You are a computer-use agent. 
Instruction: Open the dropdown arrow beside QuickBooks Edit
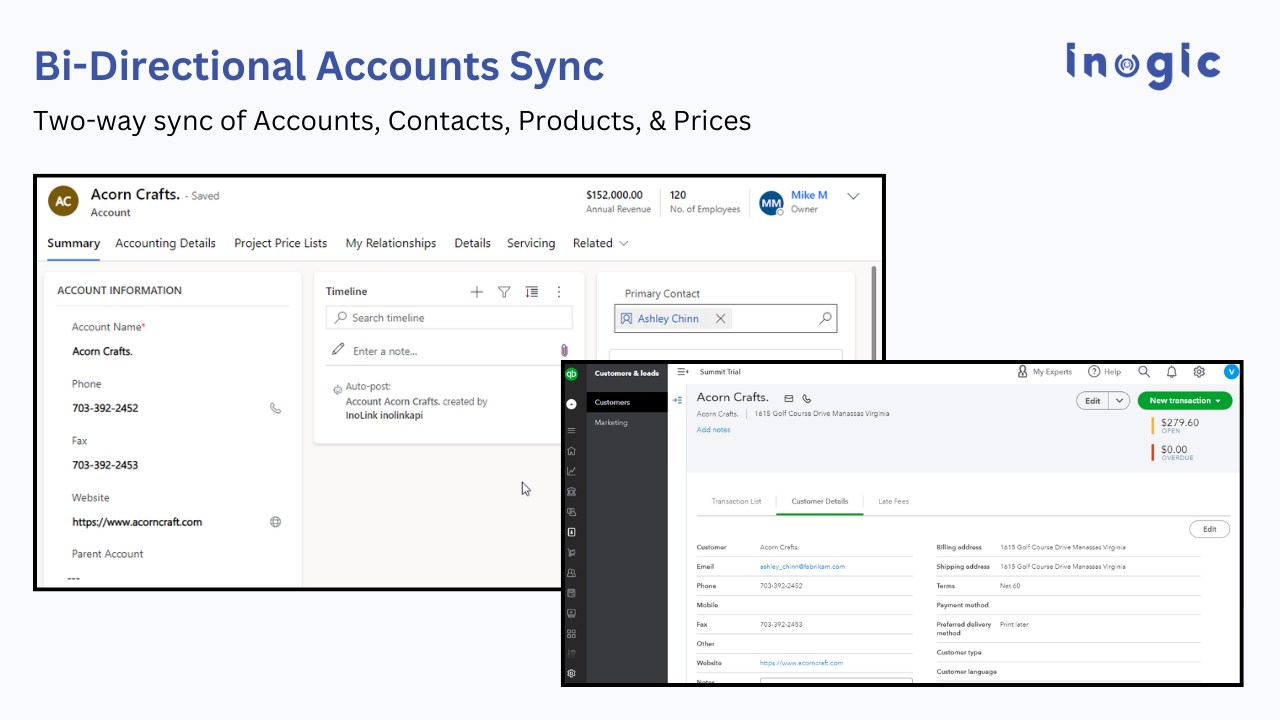point(1119,401)
